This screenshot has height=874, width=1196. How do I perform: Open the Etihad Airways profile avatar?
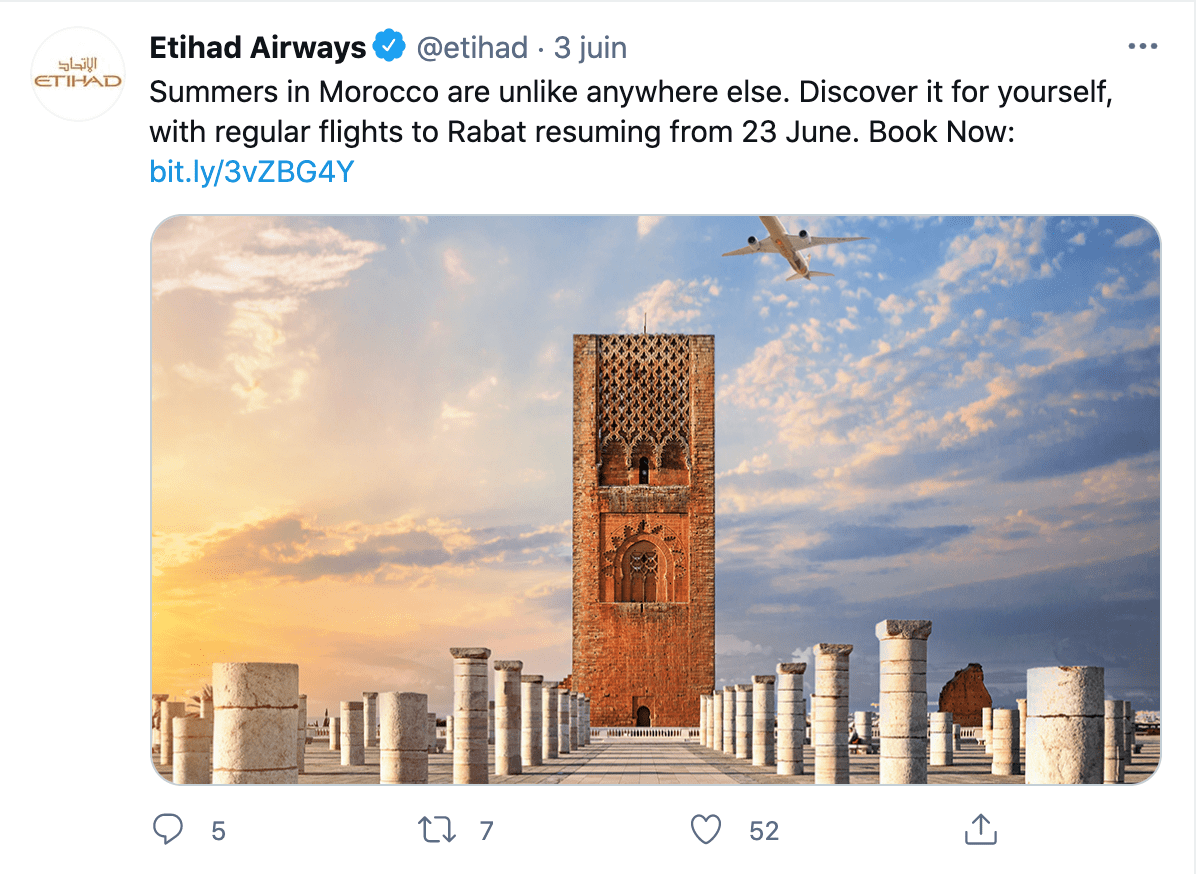[x=78, y=75]
